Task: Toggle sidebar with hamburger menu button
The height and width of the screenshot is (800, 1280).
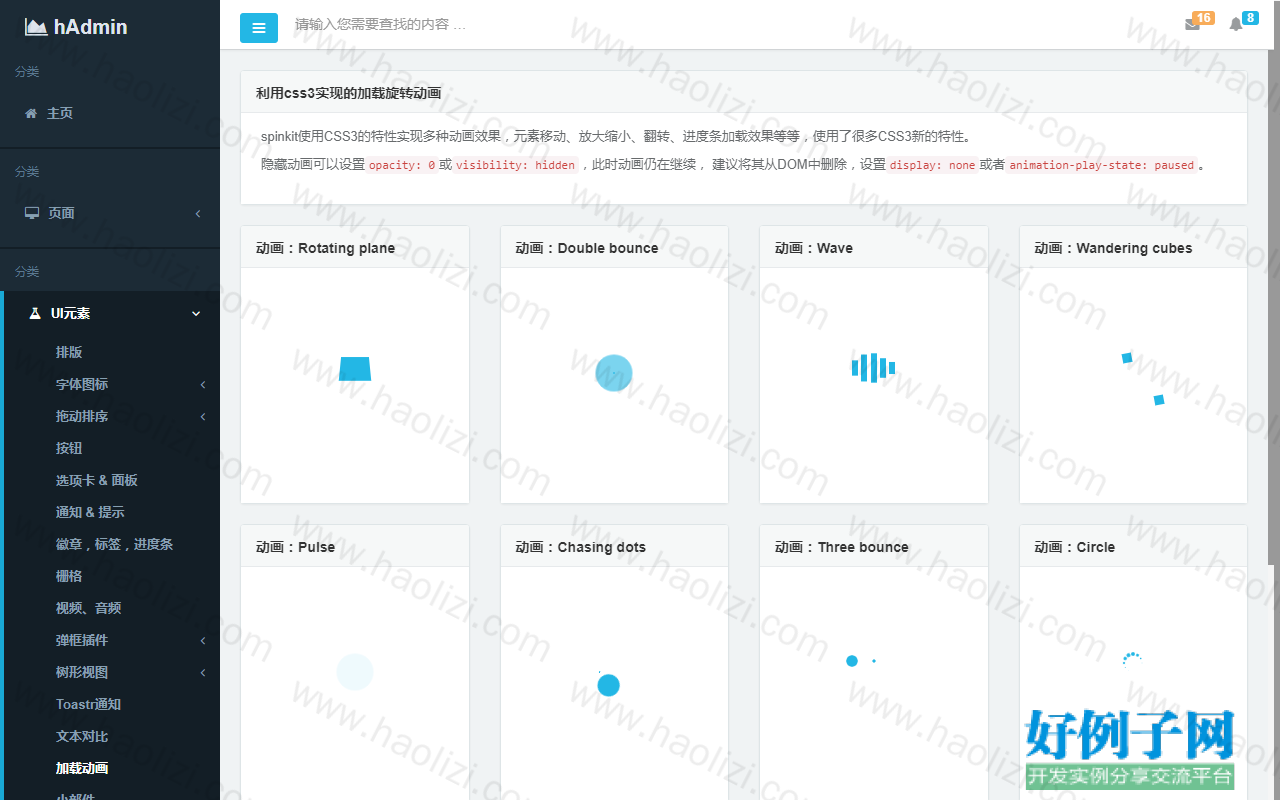Action: click(x=259, y=28)
